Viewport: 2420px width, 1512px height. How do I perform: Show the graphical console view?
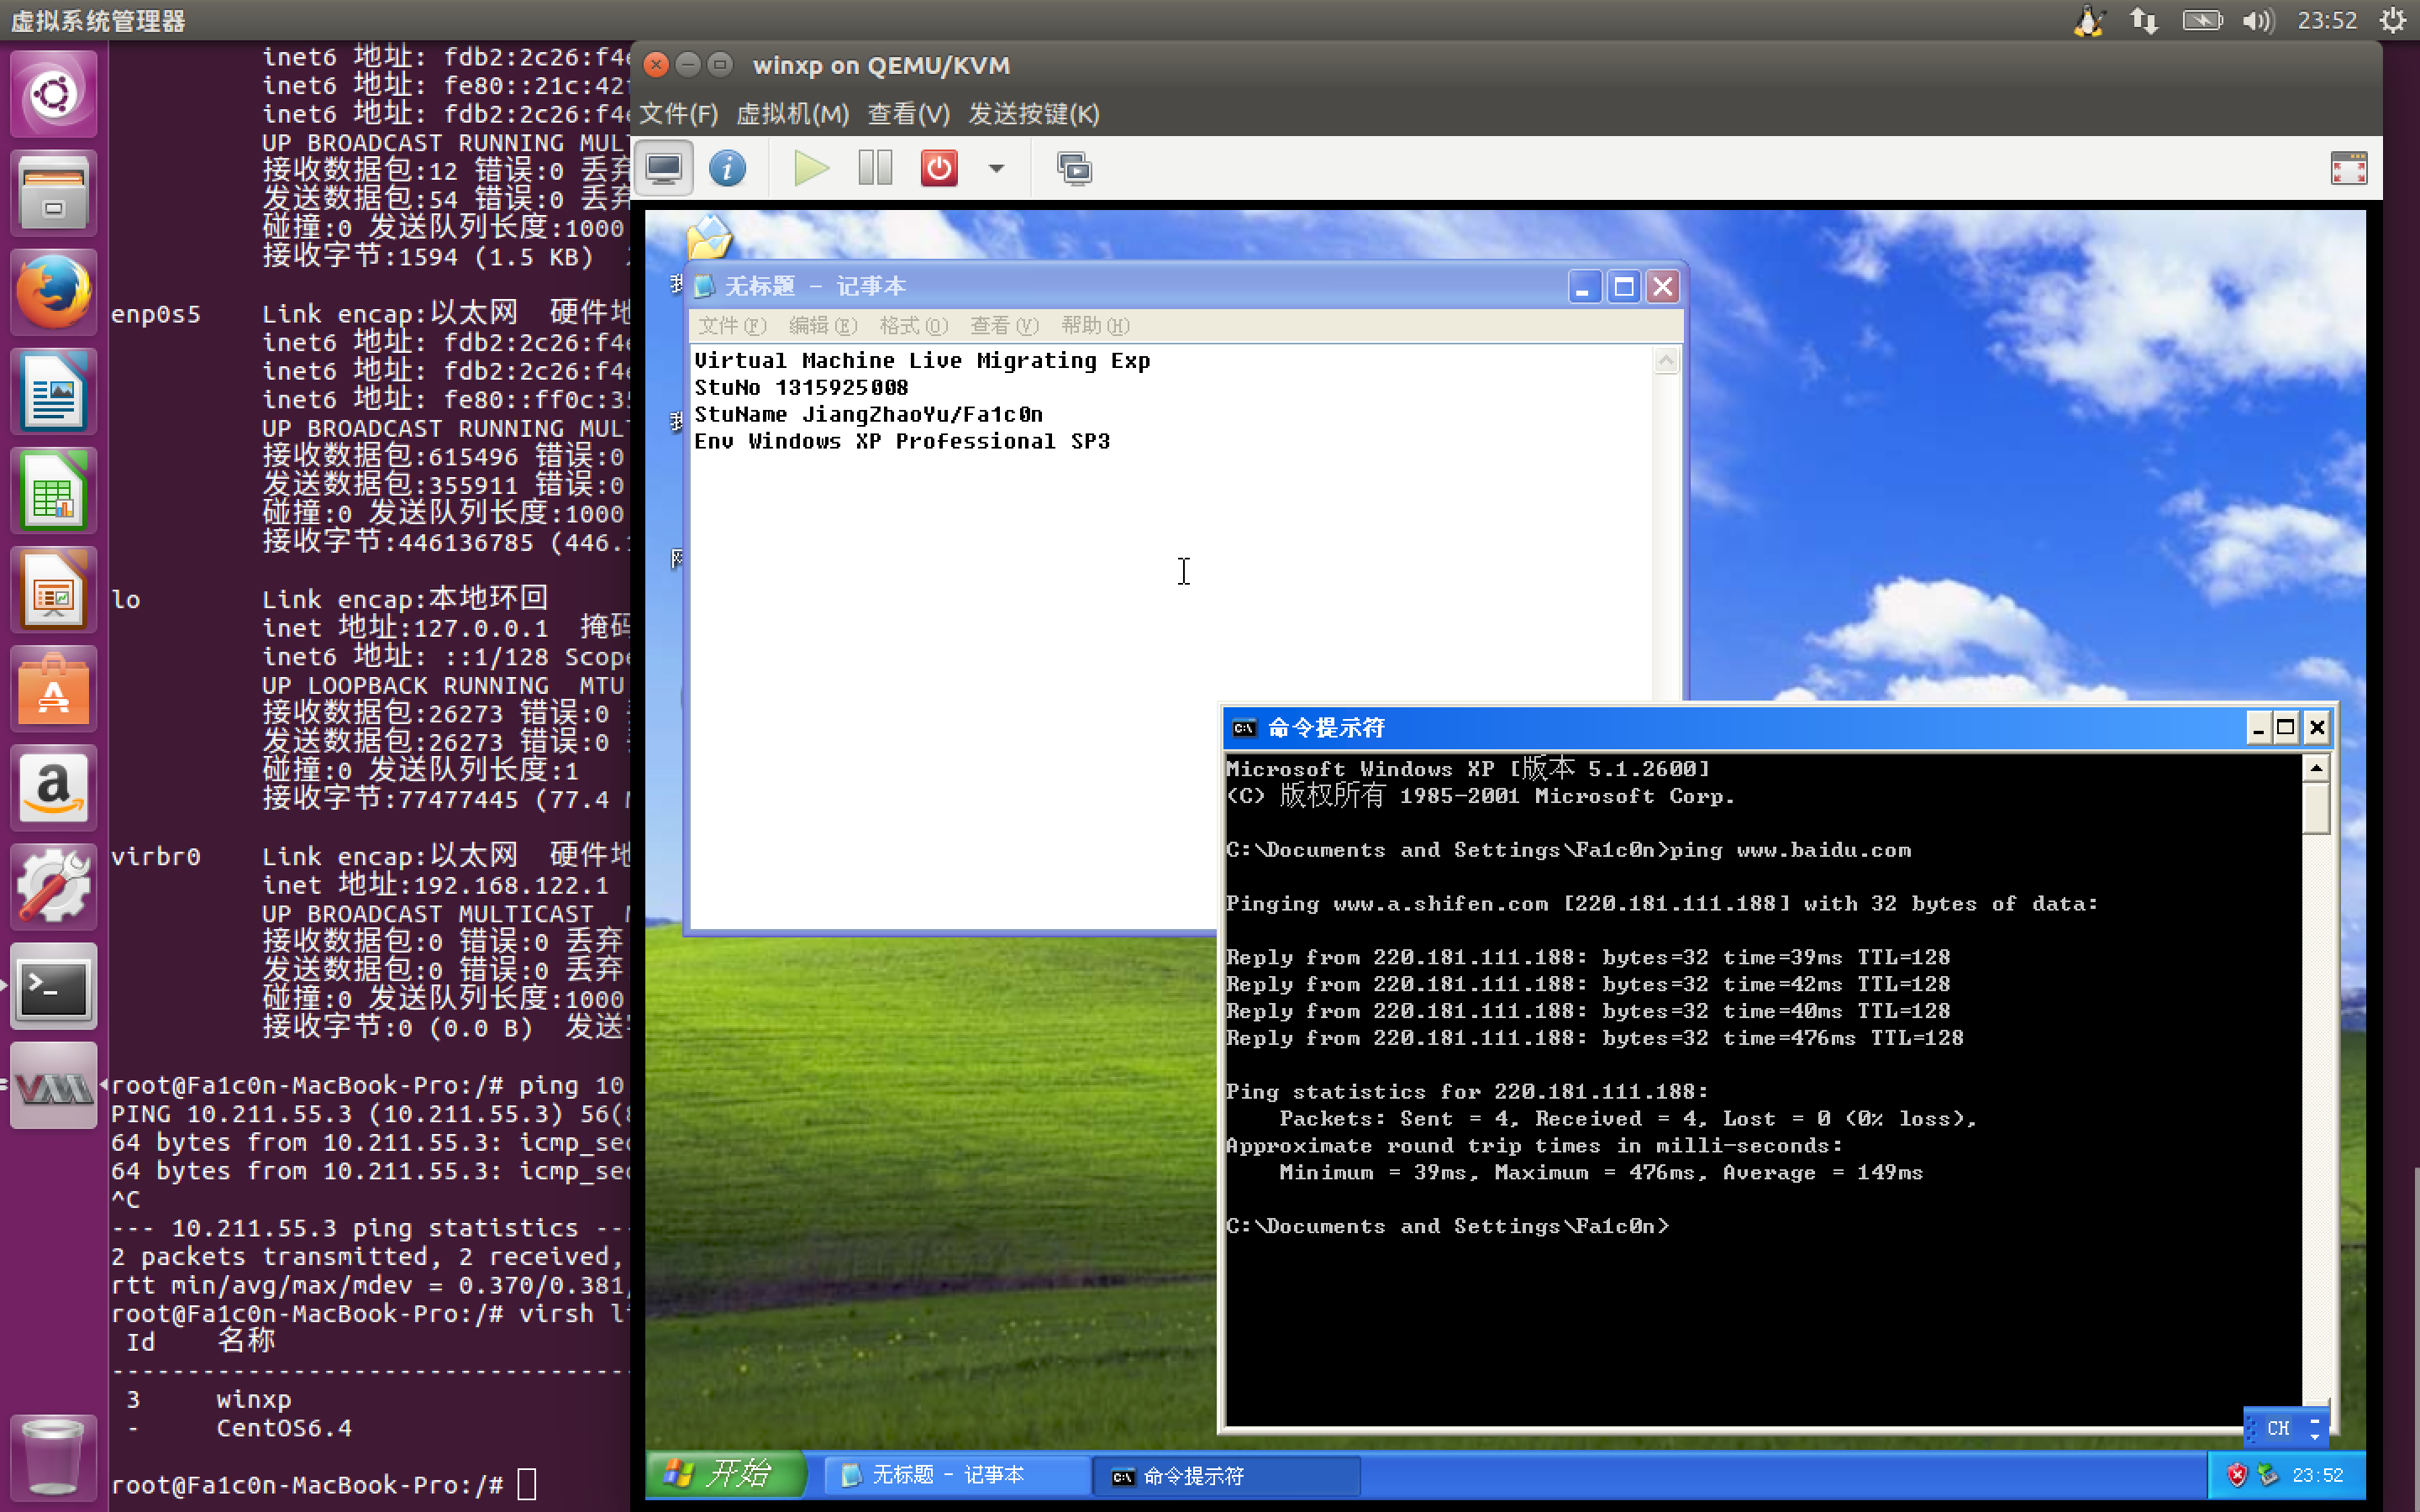pyautogui.click(x=664, y=168)
